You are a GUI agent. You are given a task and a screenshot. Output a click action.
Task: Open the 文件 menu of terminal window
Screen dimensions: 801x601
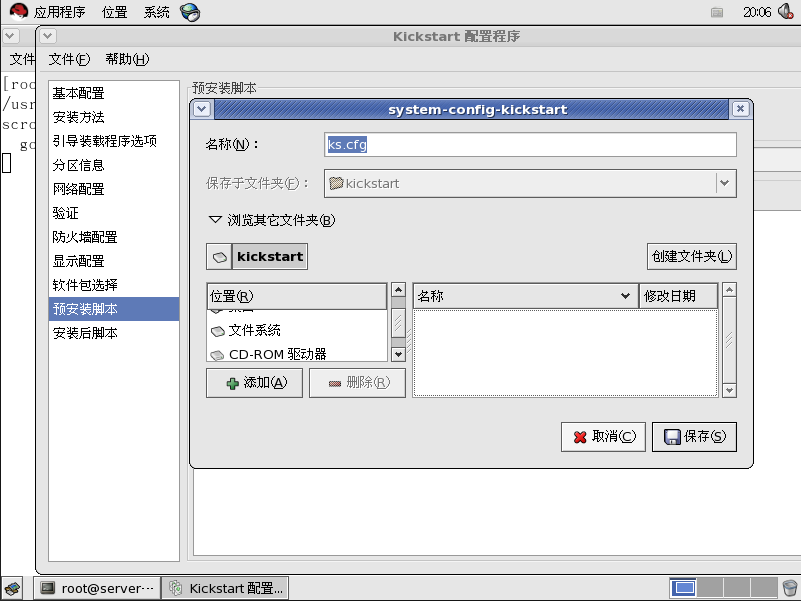(x=22, y=59)
